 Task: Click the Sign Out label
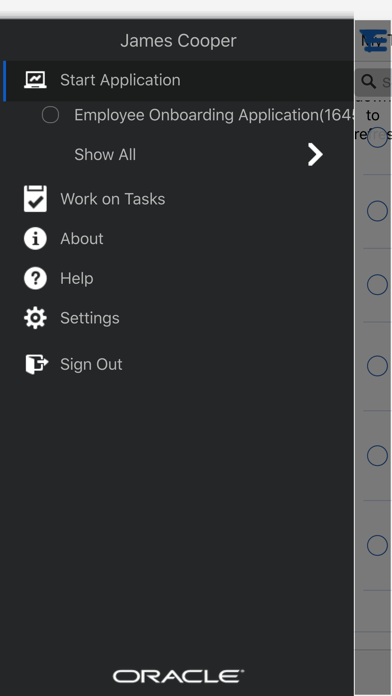pos(91,364)
